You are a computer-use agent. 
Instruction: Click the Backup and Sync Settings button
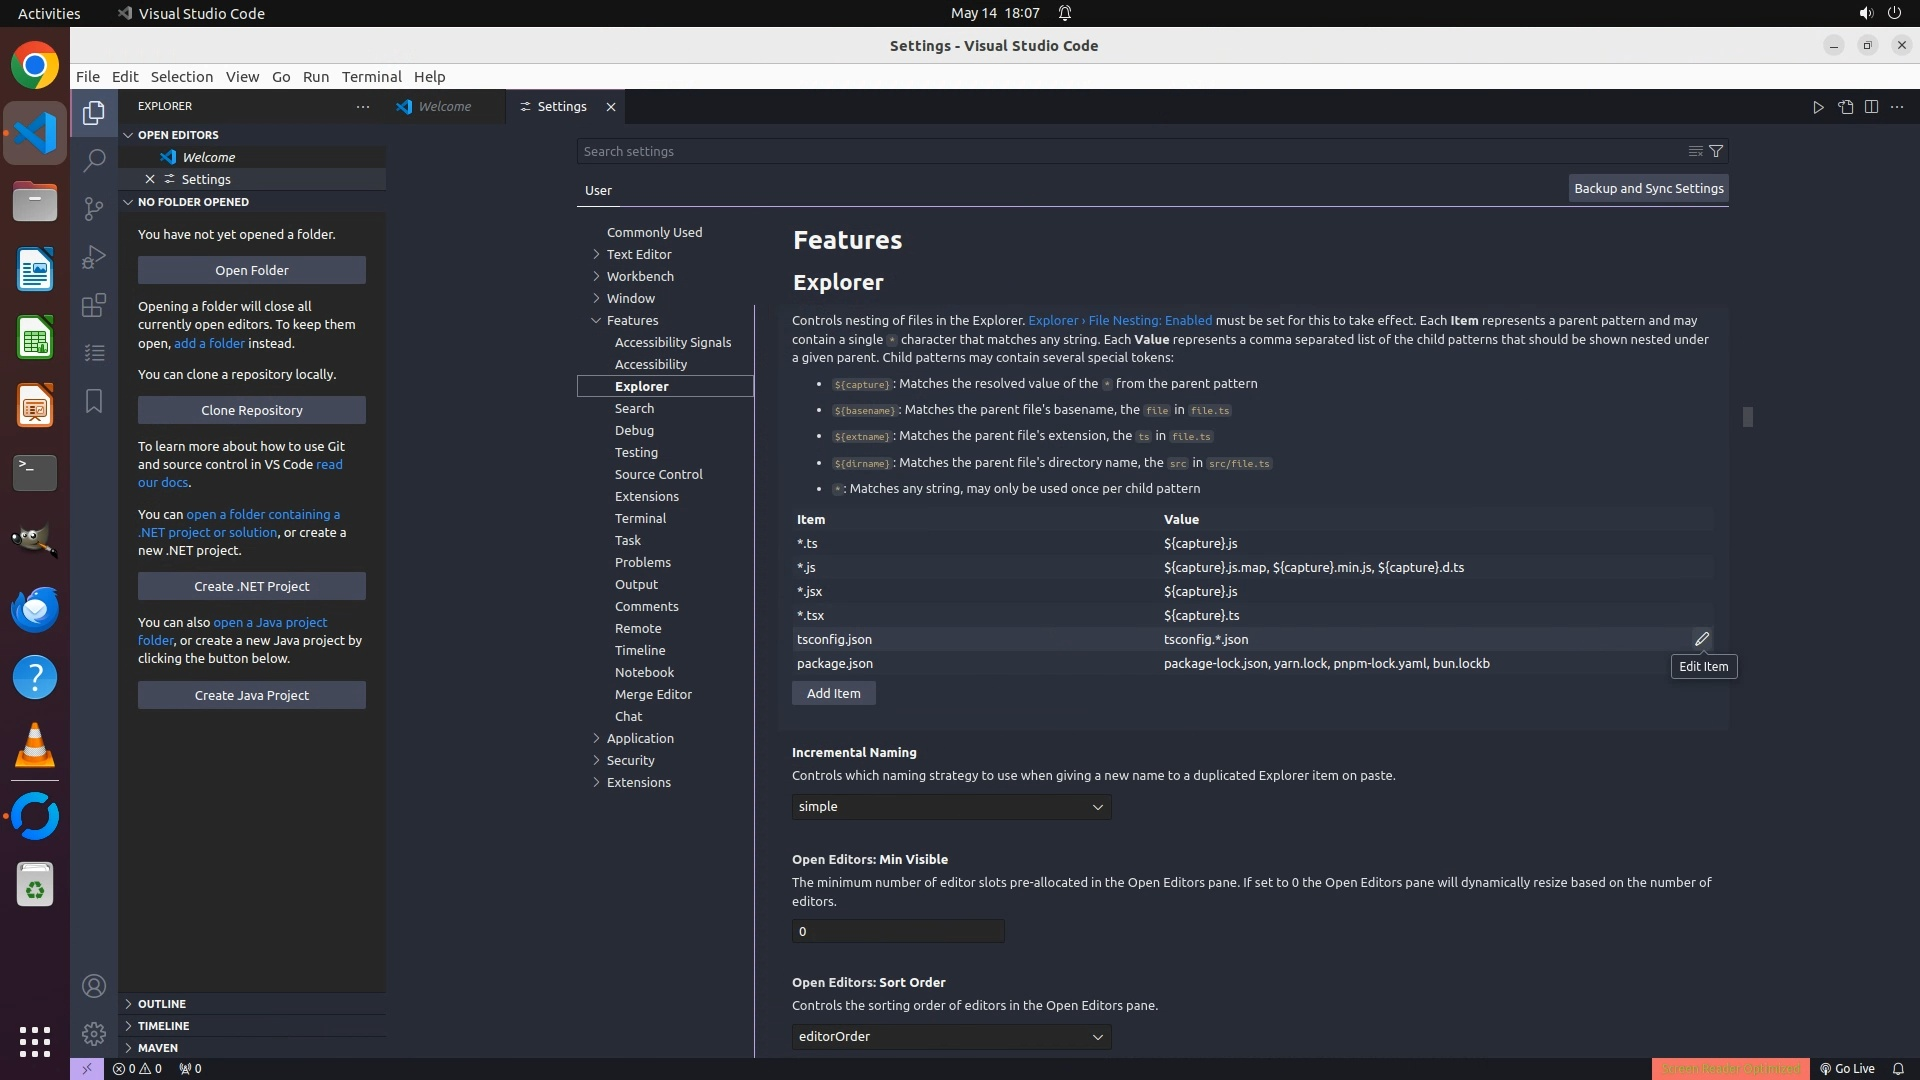[1648, 188]
